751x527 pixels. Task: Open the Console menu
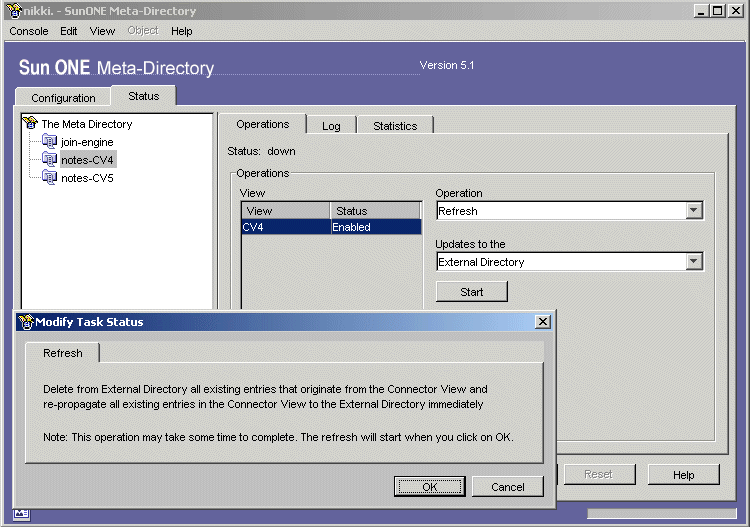[x=29, y=31]
